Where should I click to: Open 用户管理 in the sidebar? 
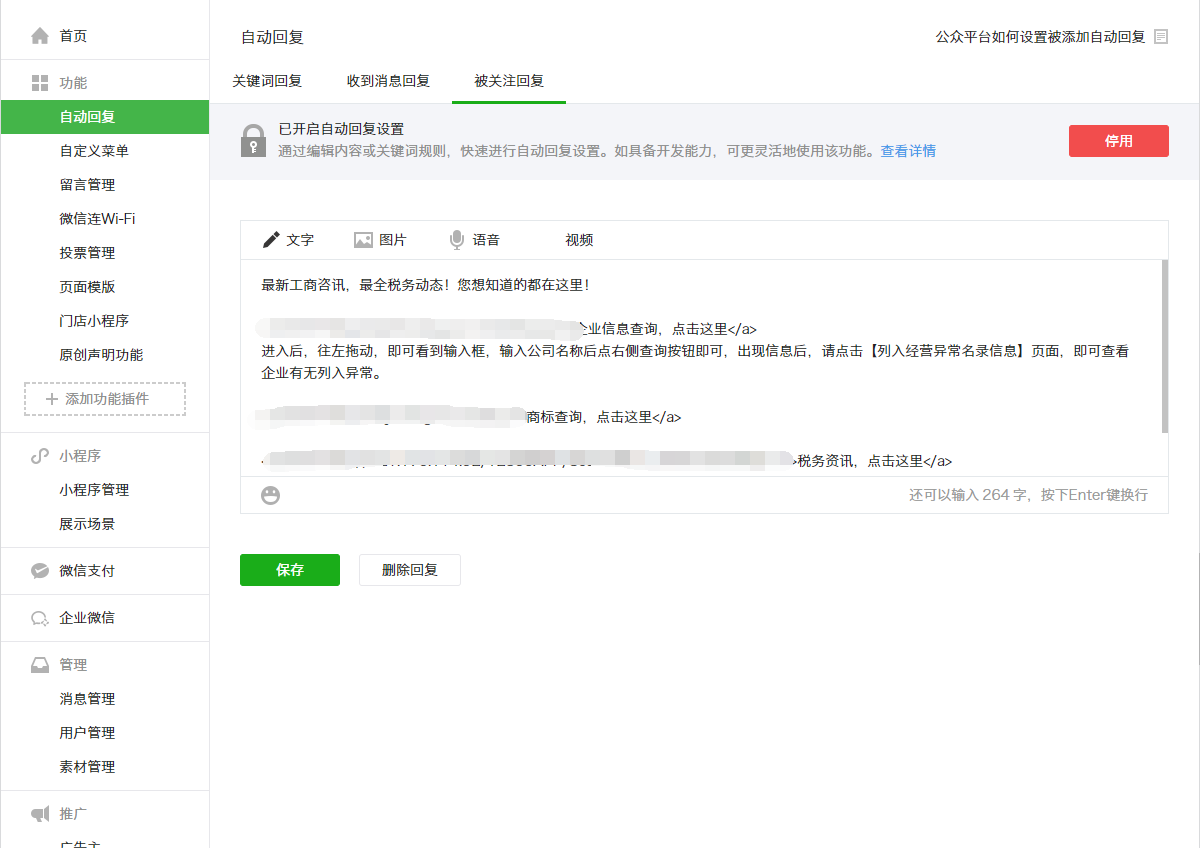(87, 733)
